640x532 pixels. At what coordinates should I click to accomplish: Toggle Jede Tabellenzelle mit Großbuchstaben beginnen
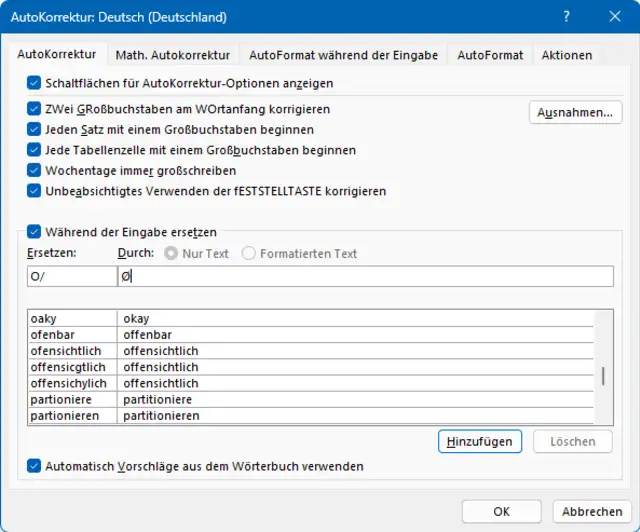pyautogui.click(x=36, y=150)
